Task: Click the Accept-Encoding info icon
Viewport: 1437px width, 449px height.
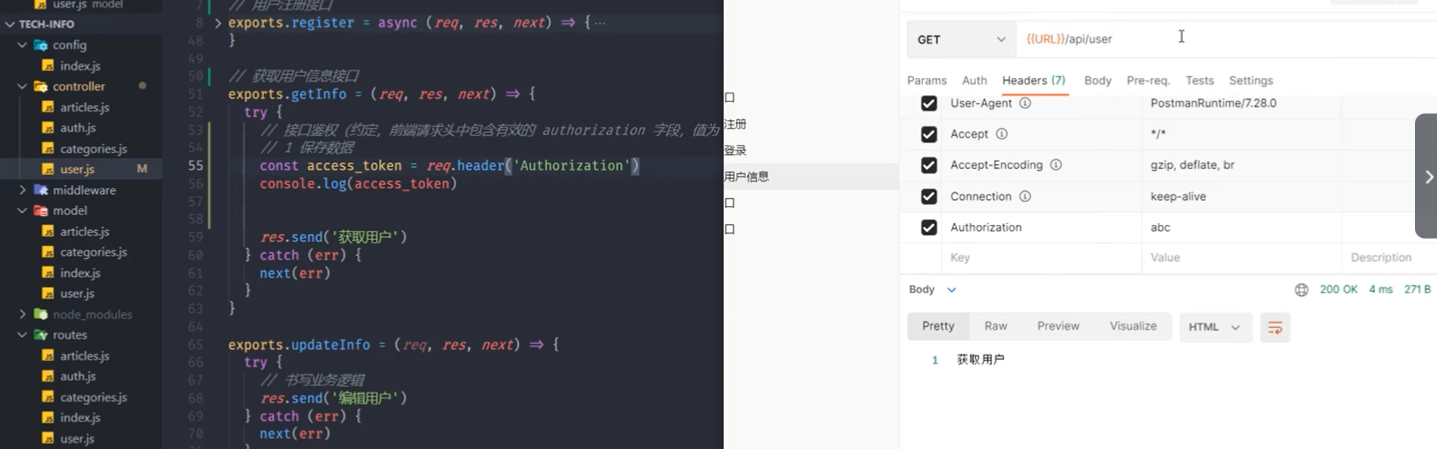Action: (1056, 165)
